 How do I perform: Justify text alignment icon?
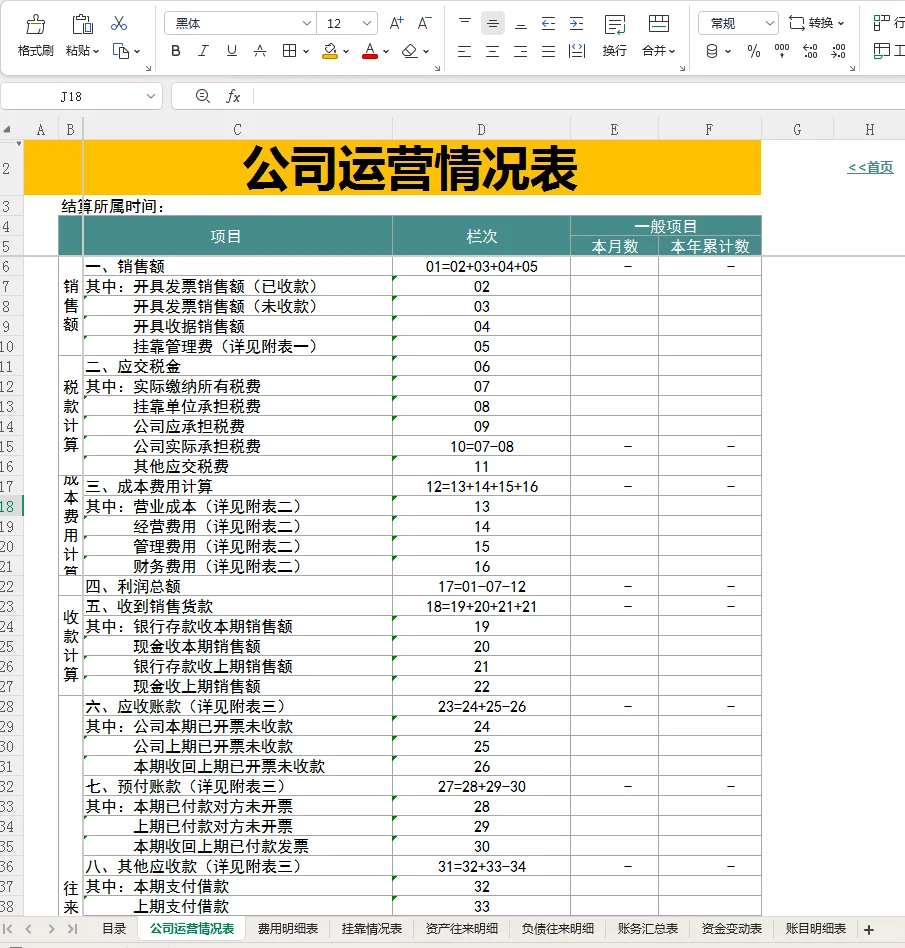(548, 51)
